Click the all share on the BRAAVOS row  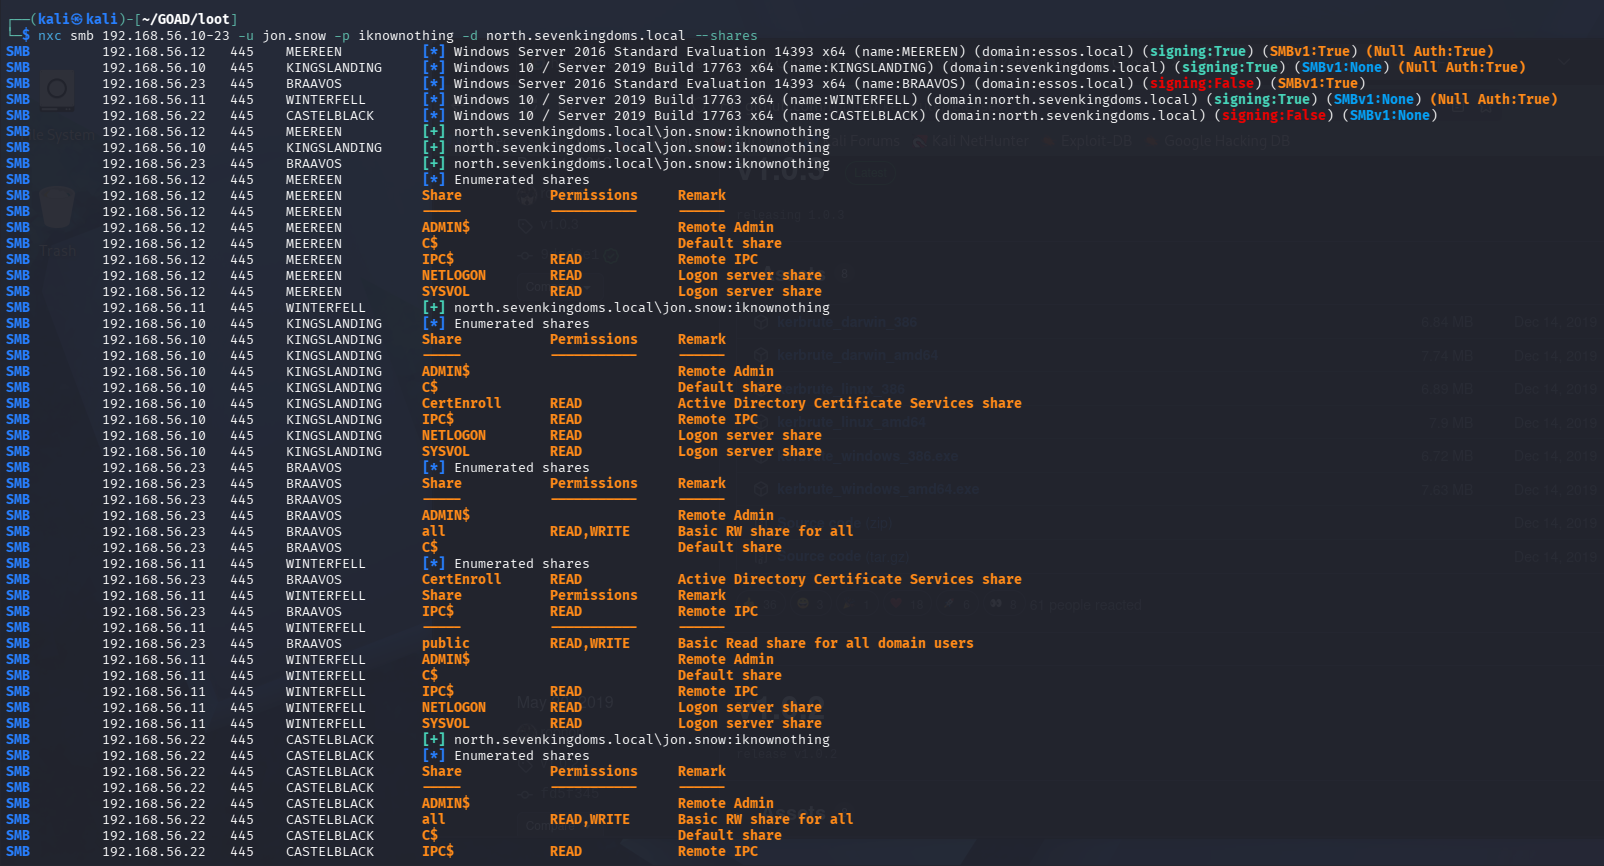[x=434, y=531]
